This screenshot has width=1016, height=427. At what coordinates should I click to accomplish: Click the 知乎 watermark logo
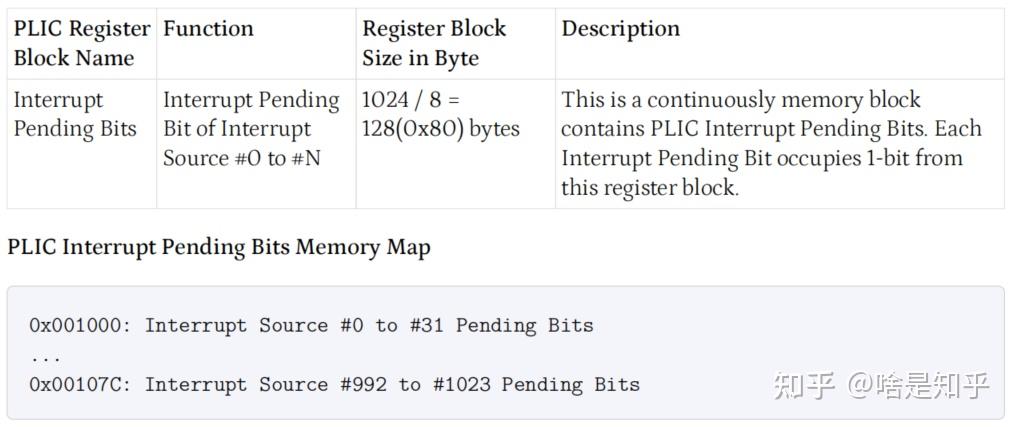(803, 385)
